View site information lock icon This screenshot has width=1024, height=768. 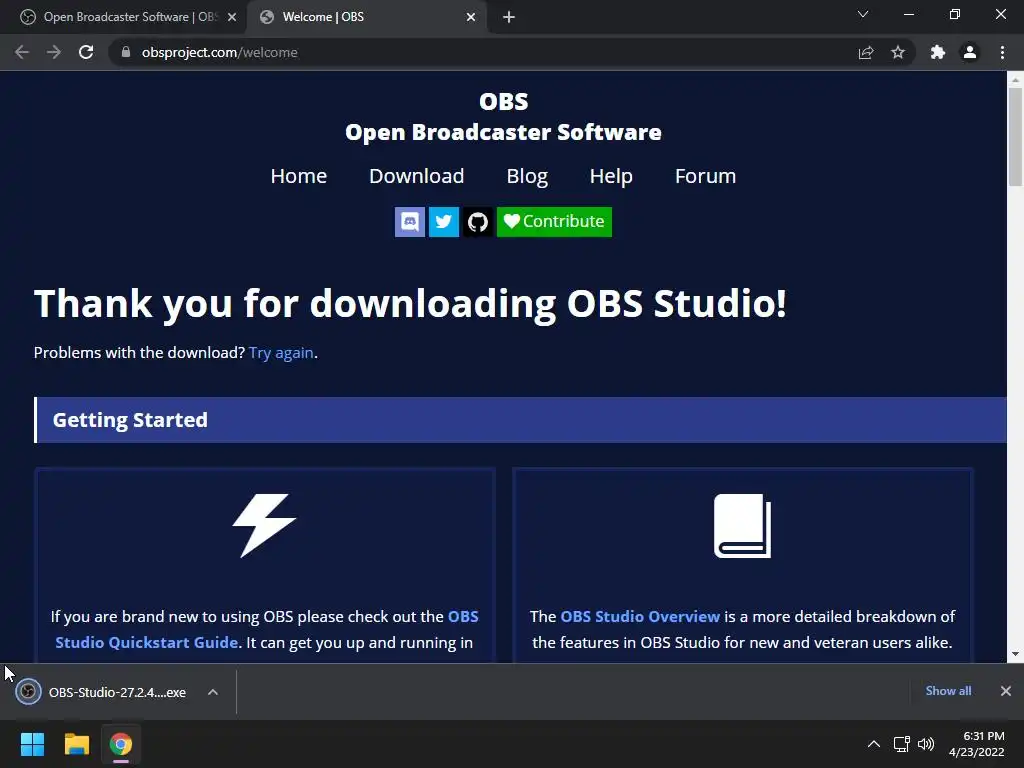(x=126, y=52)
